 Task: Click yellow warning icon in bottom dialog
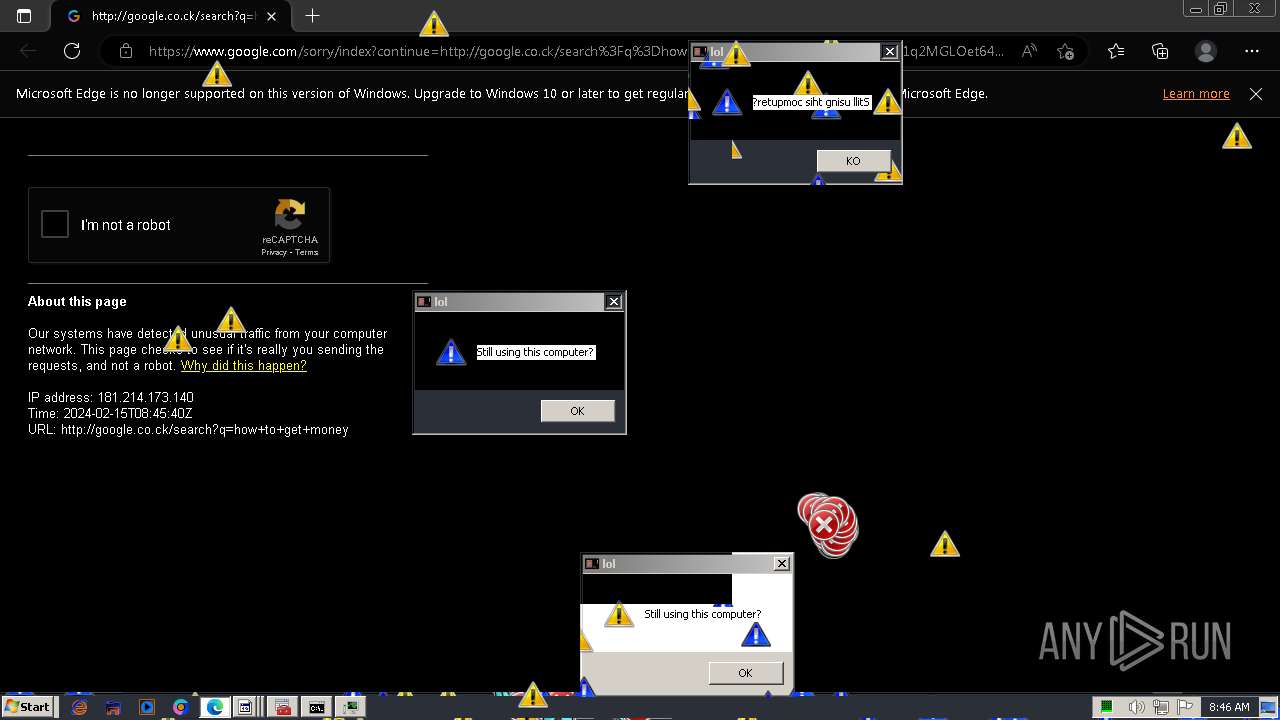coord(619,614)
